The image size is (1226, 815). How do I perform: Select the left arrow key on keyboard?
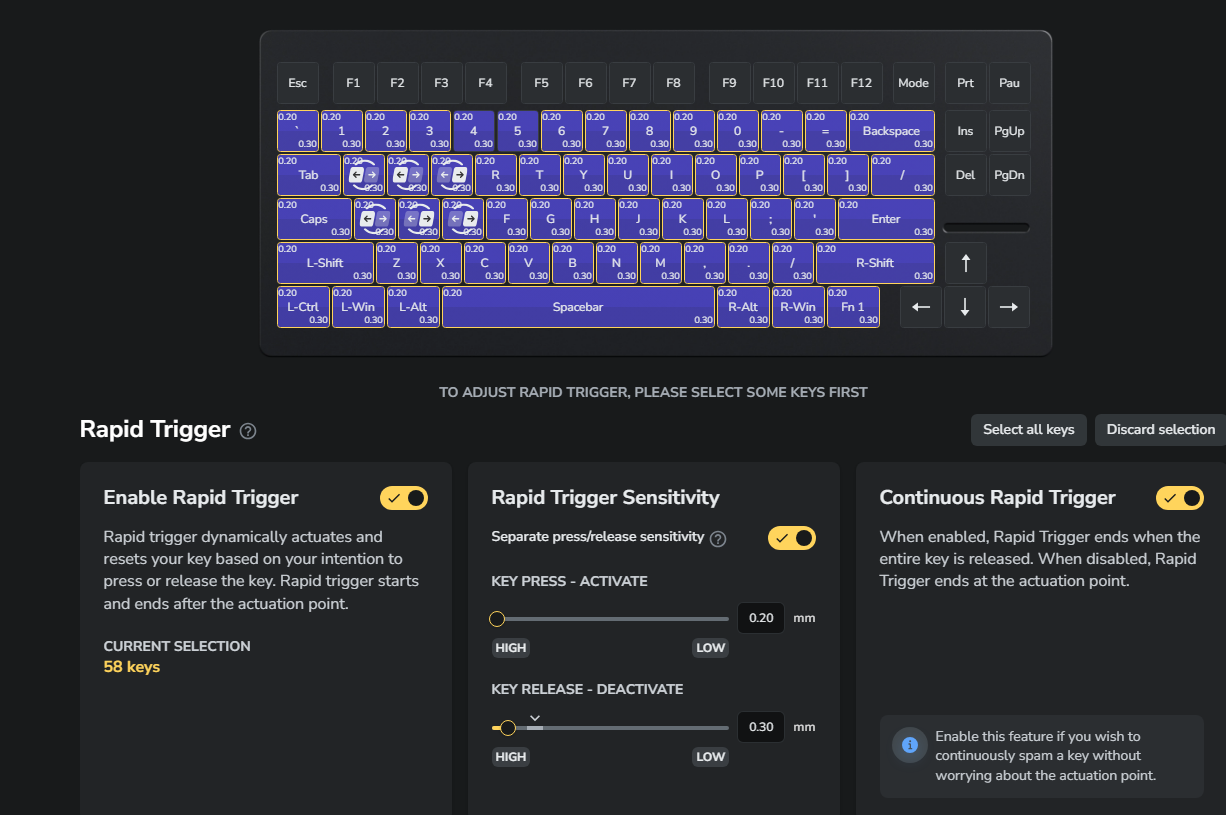pos(921,307)
